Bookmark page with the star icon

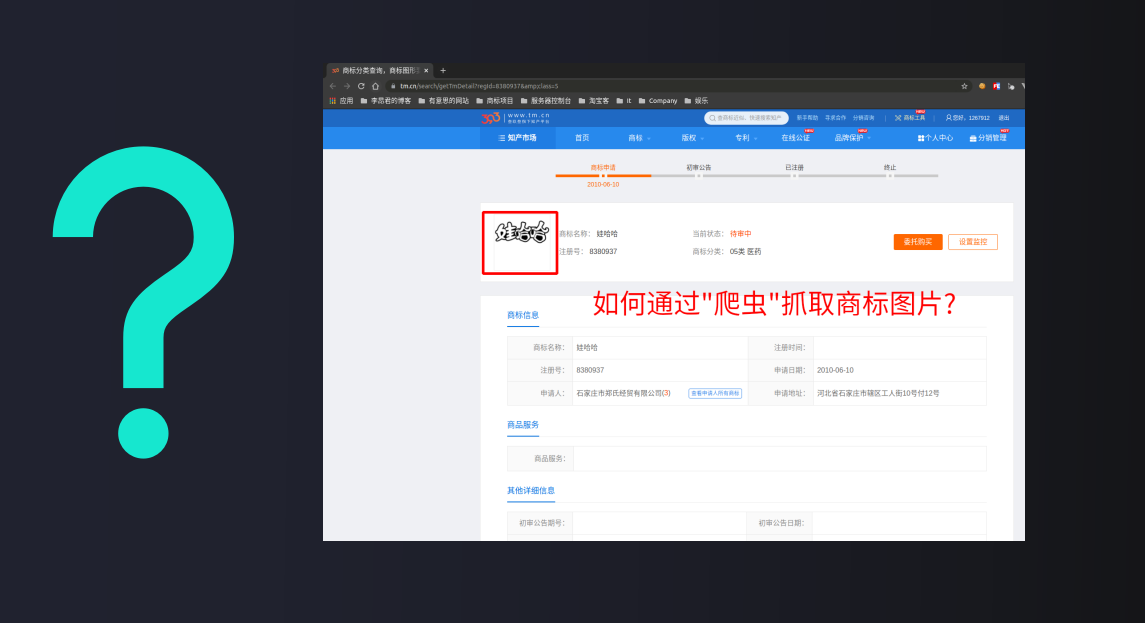pos(964,86)
